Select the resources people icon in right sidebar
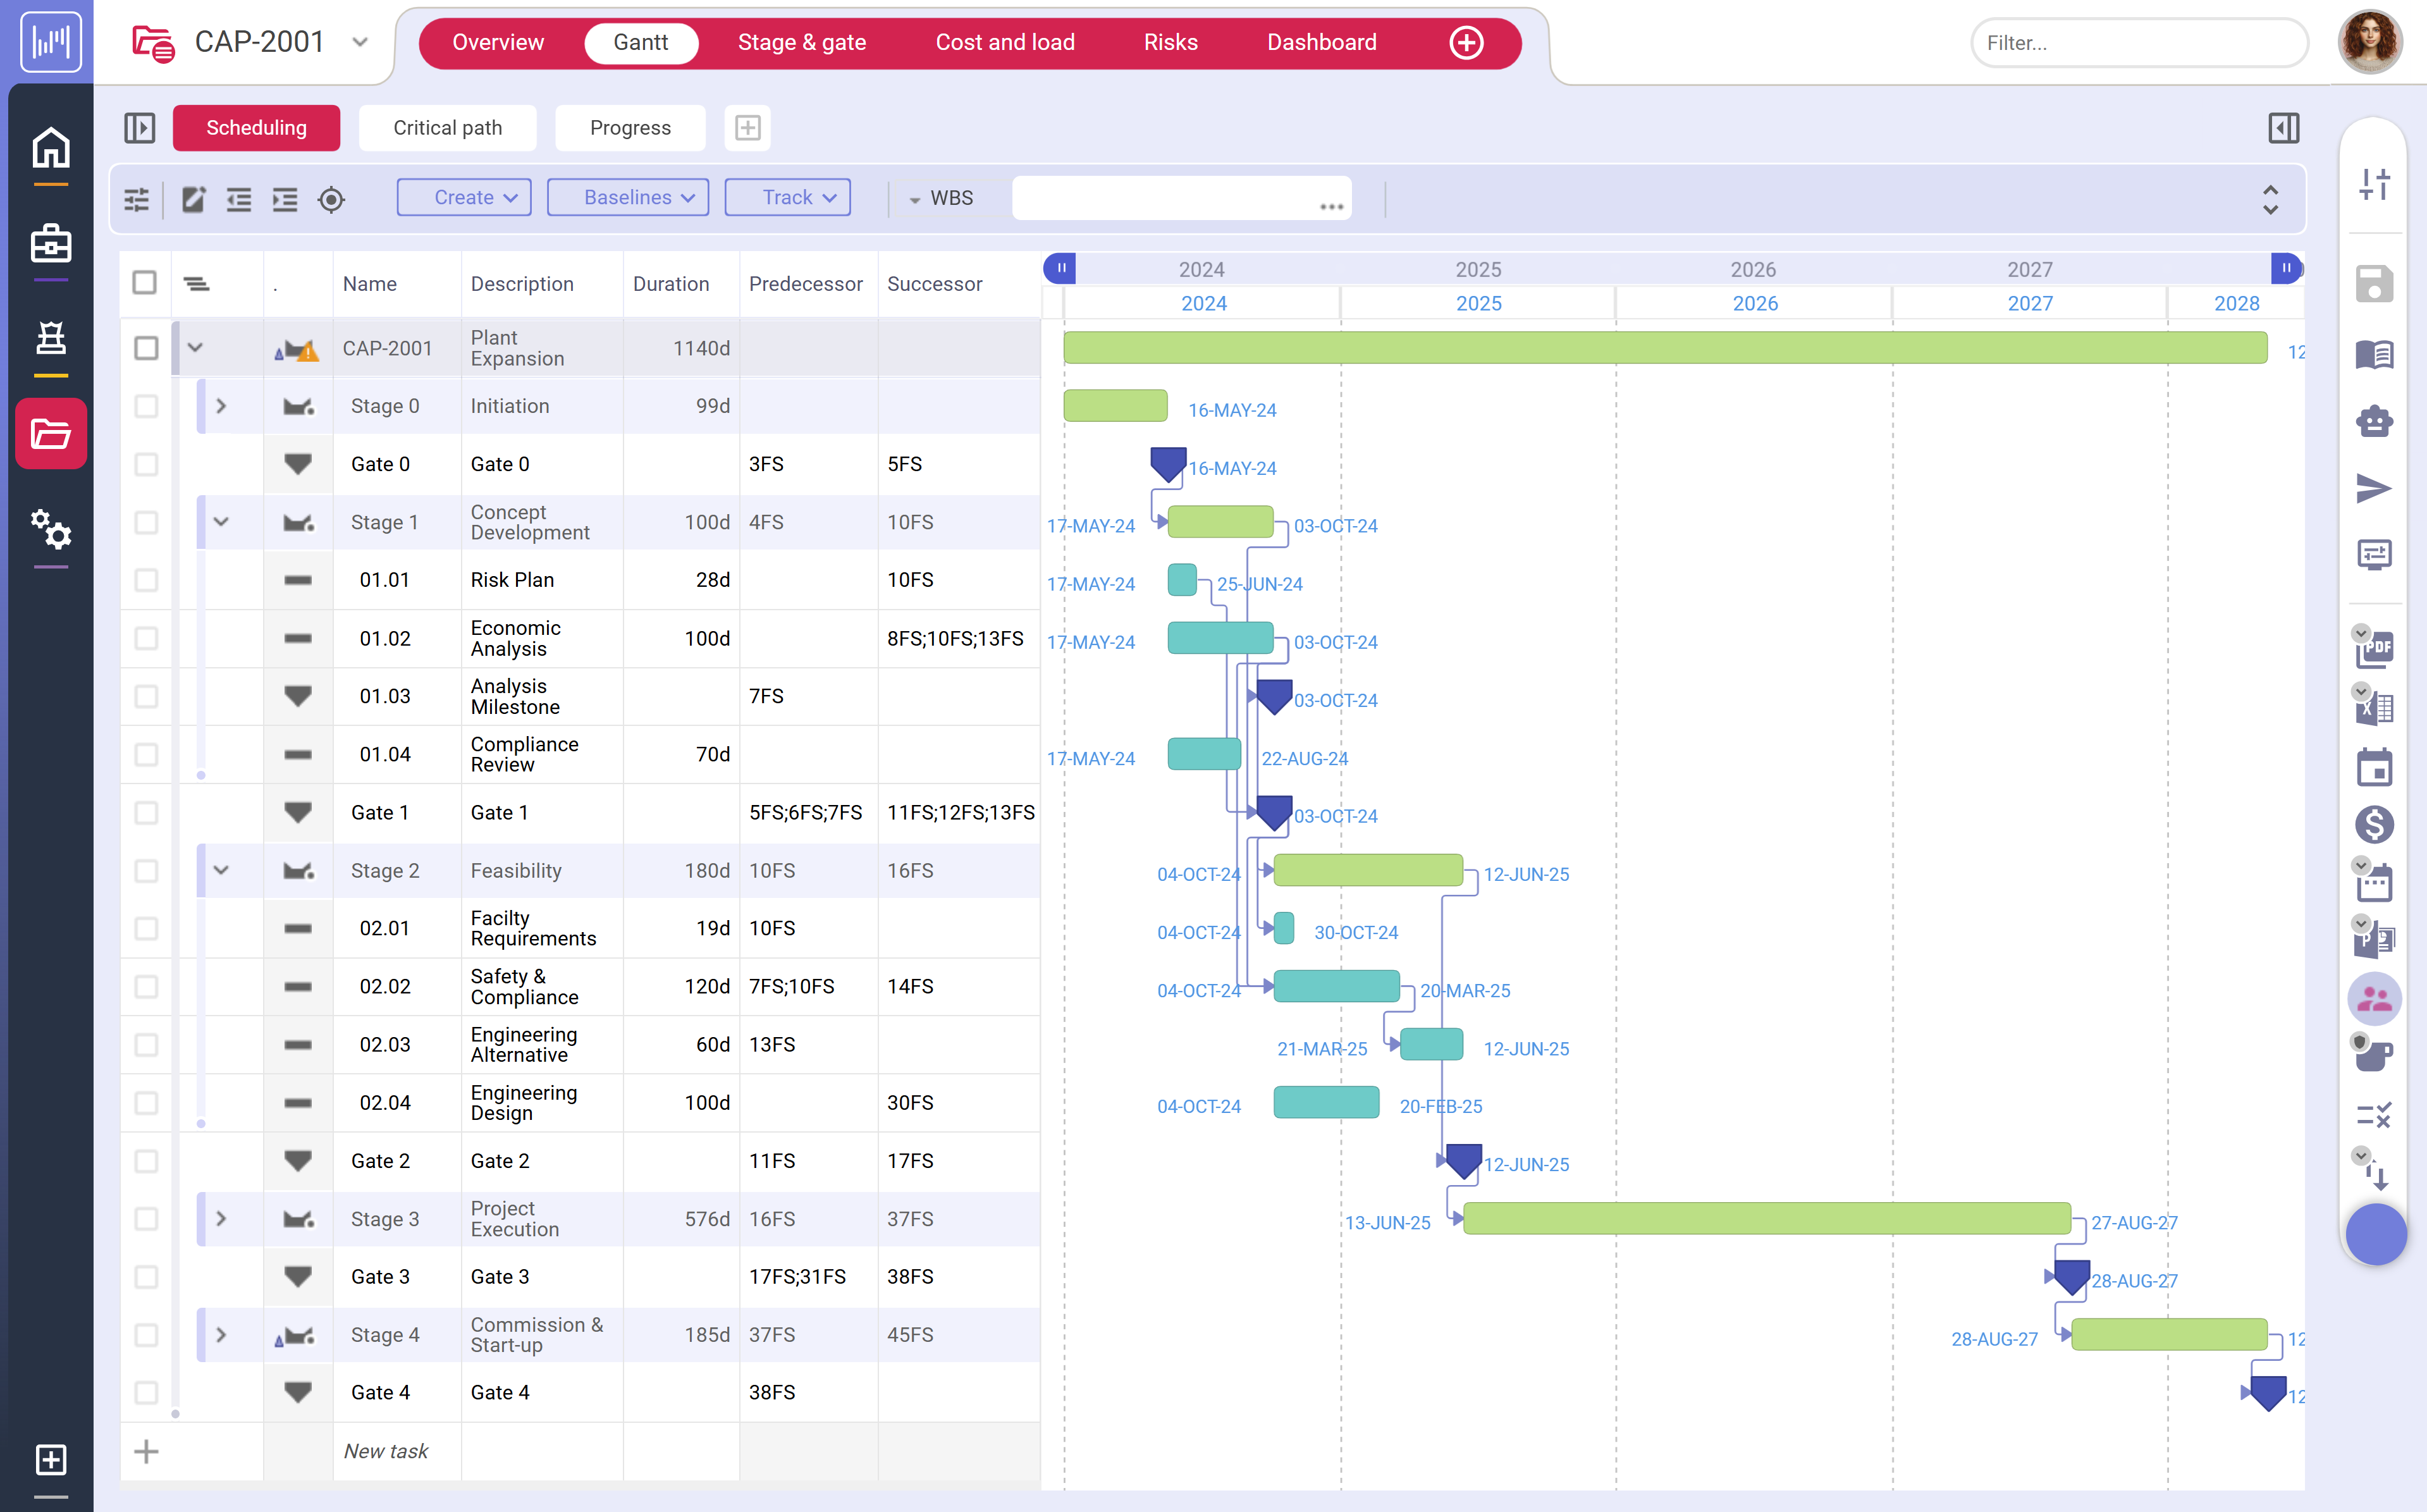Image resolution: width=2427 pixels, height=1512 pixels. click(2374, 998)
